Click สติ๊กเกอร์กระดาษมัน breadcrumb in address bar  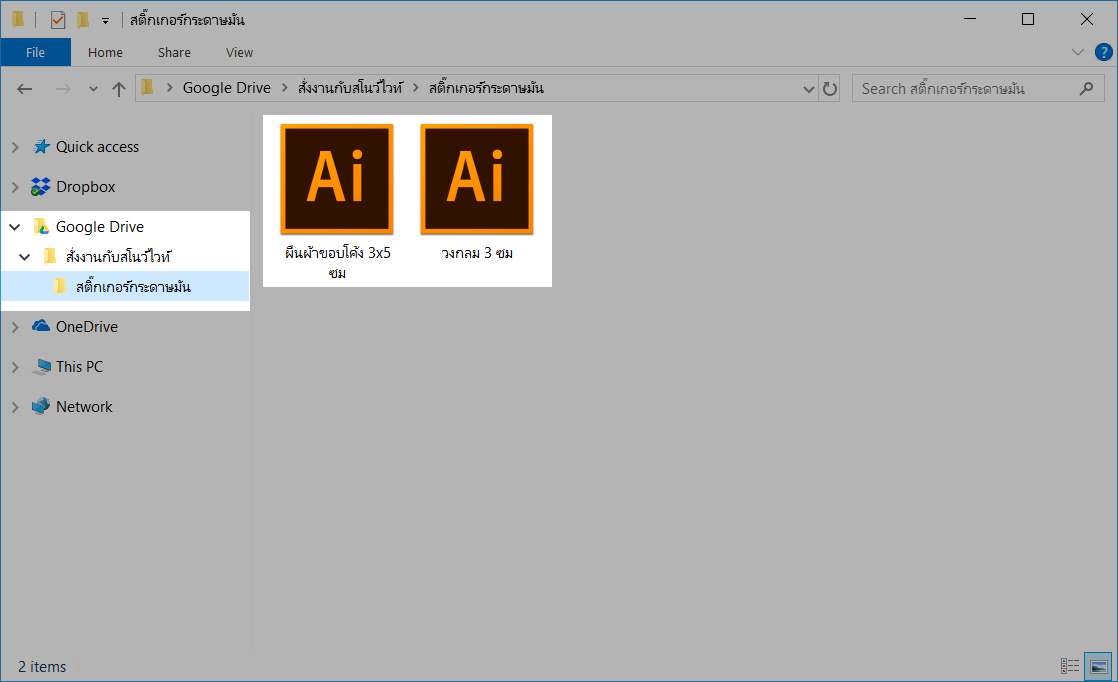click(486, 88)
